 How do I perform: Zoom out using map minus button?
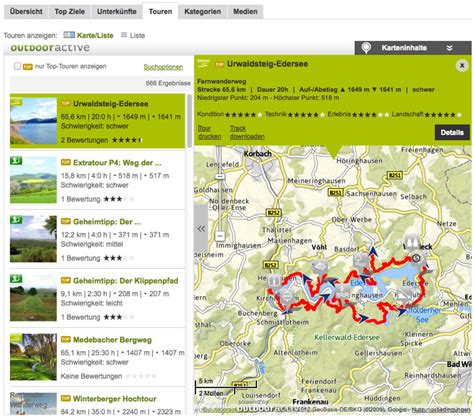219,236
